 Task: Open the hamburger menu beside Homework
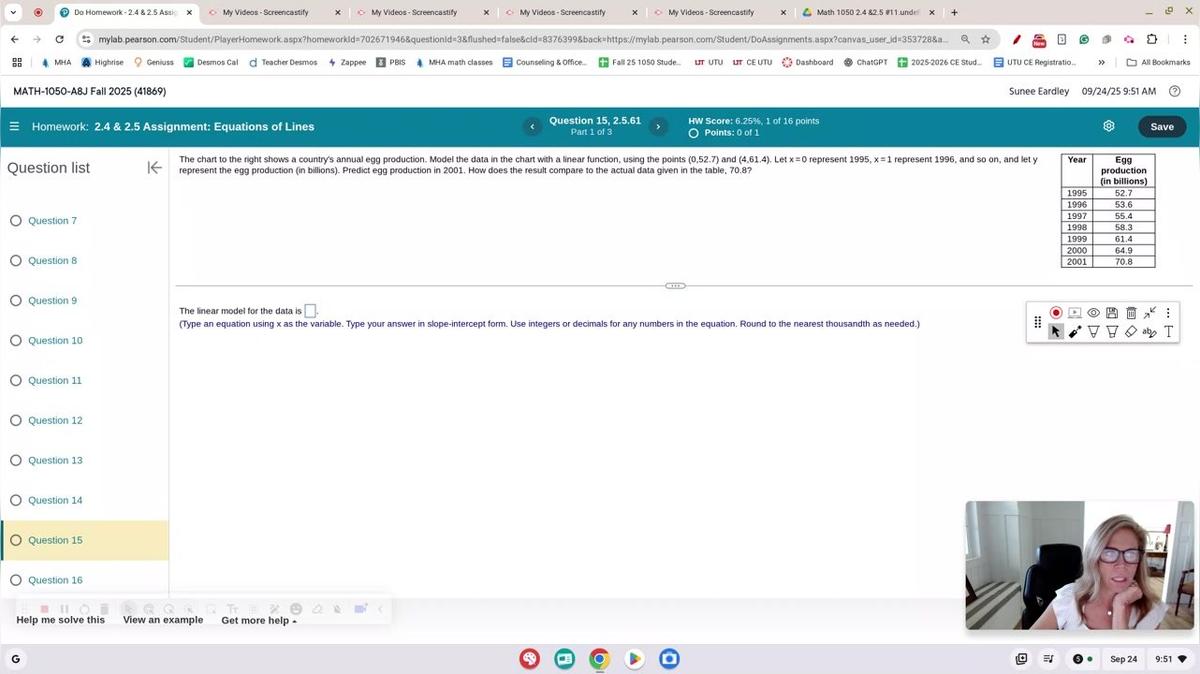15,126
